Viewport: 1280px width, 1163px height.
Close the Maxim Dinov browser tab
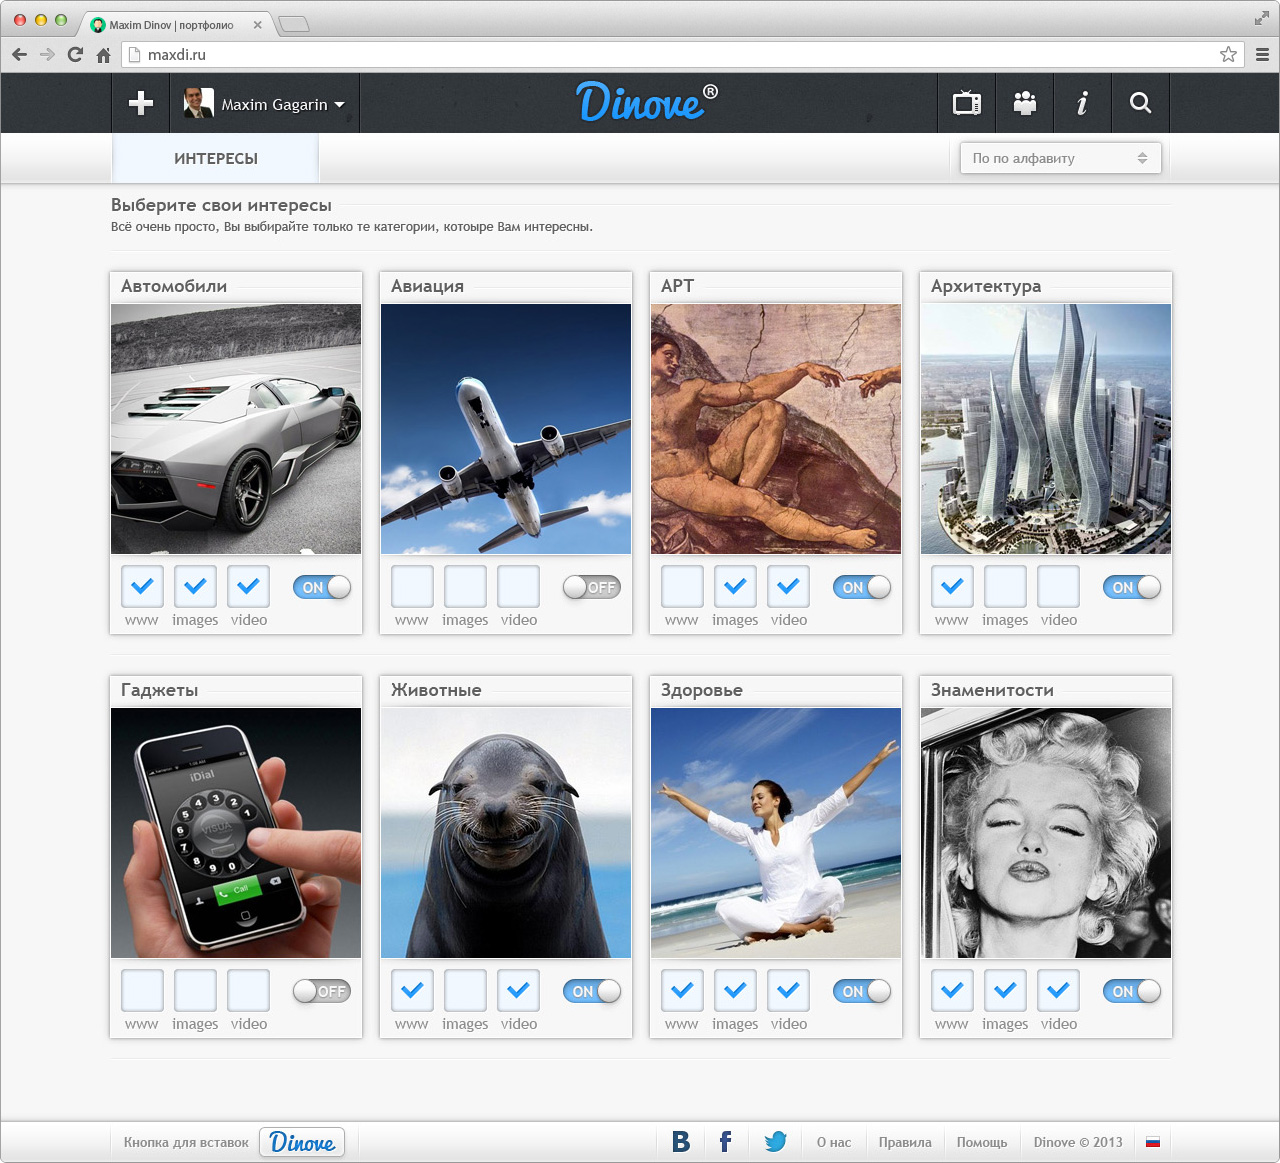tap(257, 25)
